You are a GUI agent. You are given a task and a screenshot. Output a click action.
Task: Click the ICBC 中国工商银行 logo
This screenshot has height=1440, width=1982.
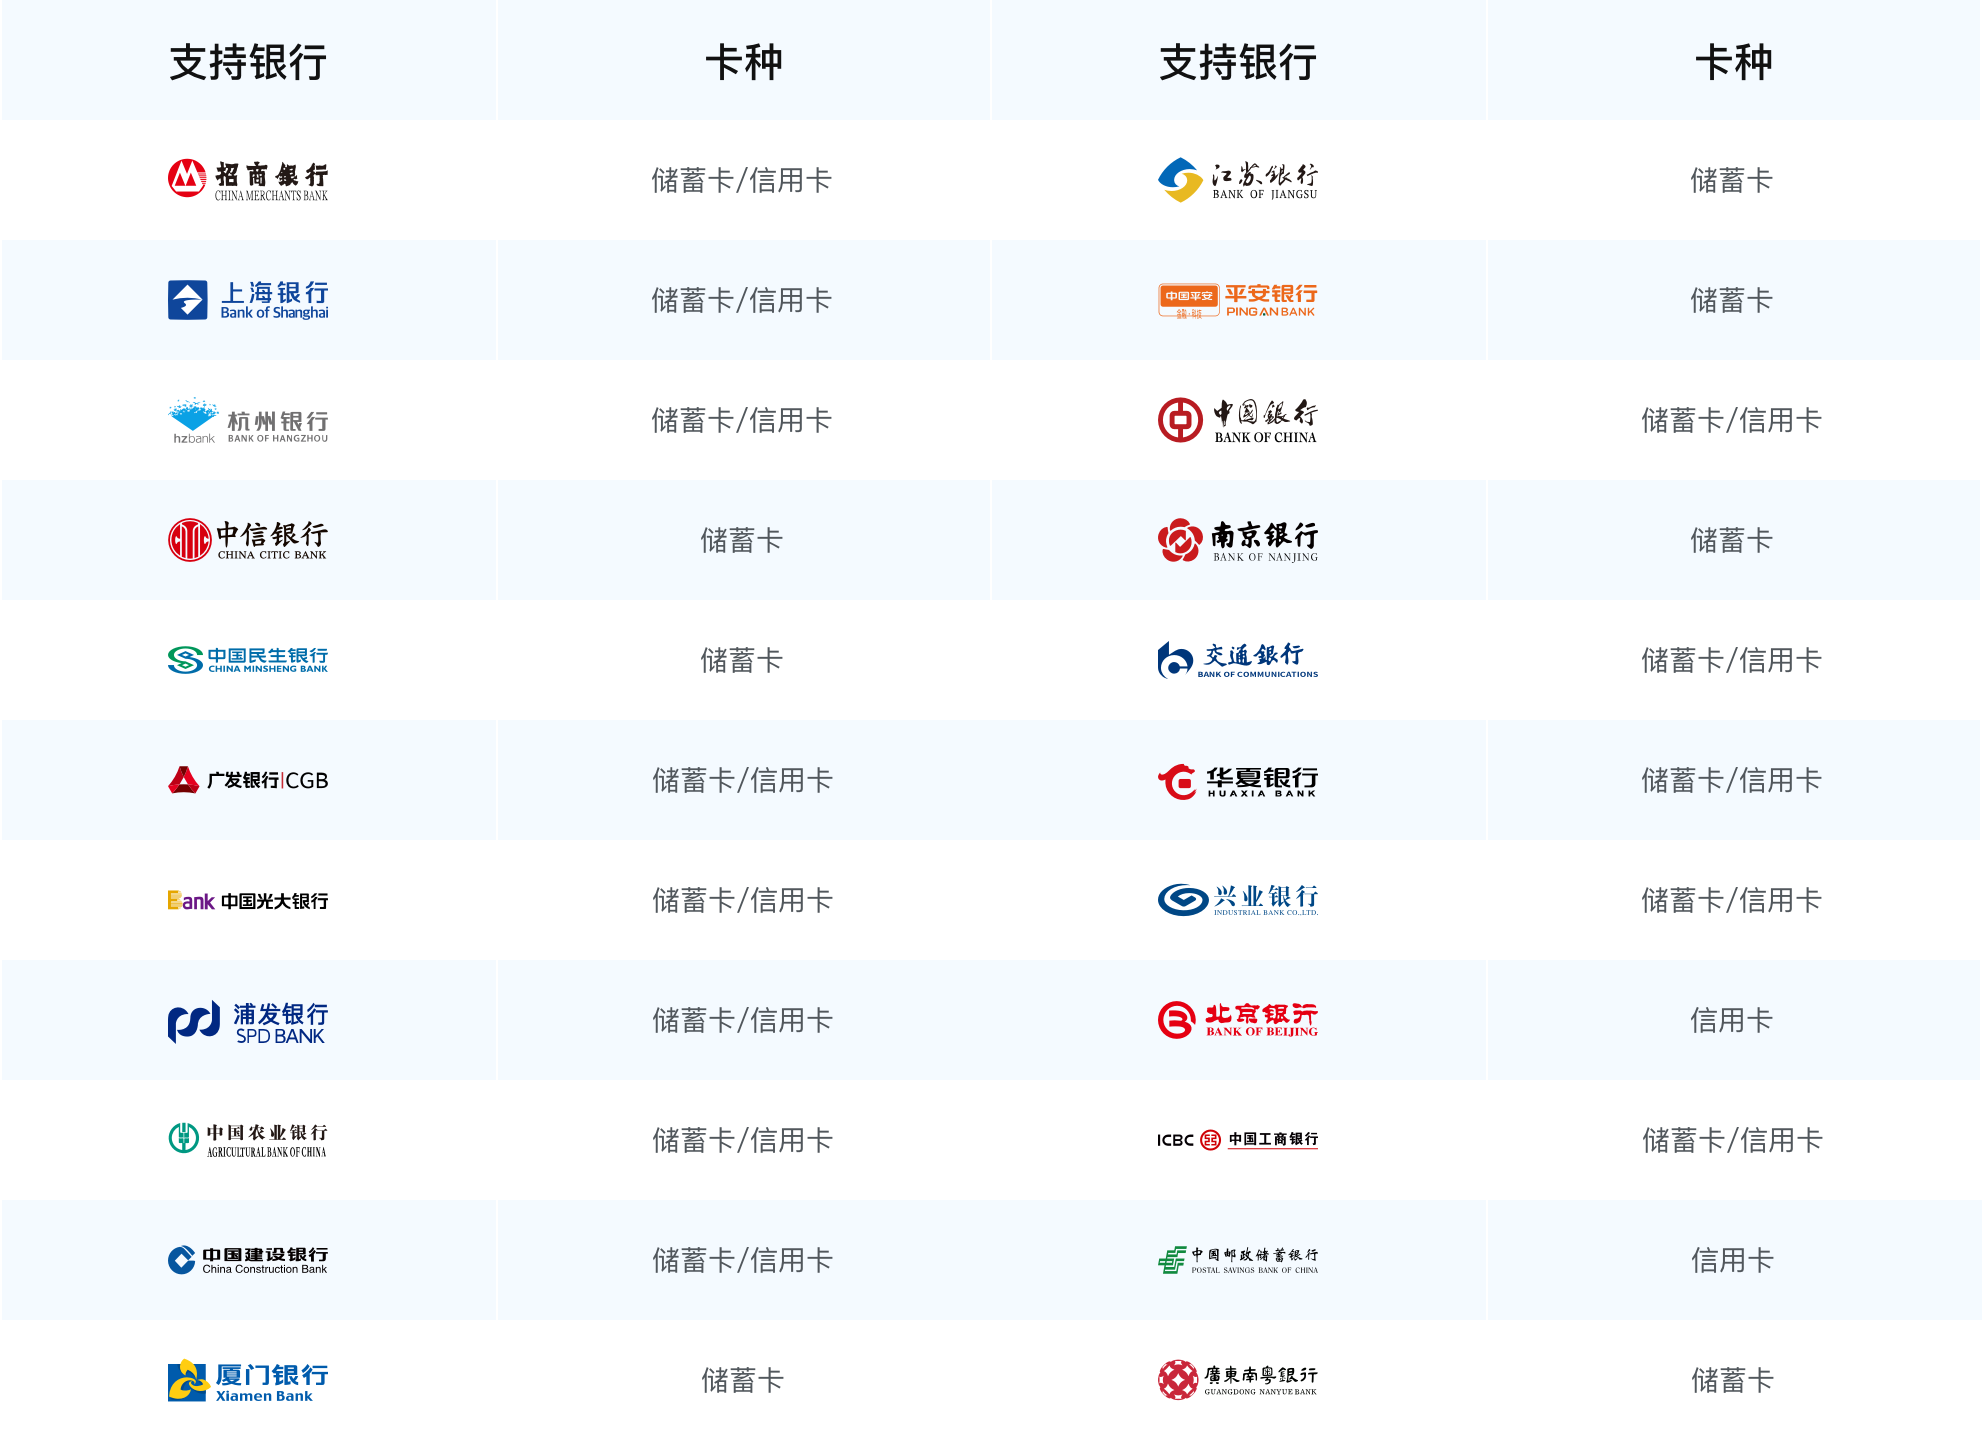point(1238,1140)
